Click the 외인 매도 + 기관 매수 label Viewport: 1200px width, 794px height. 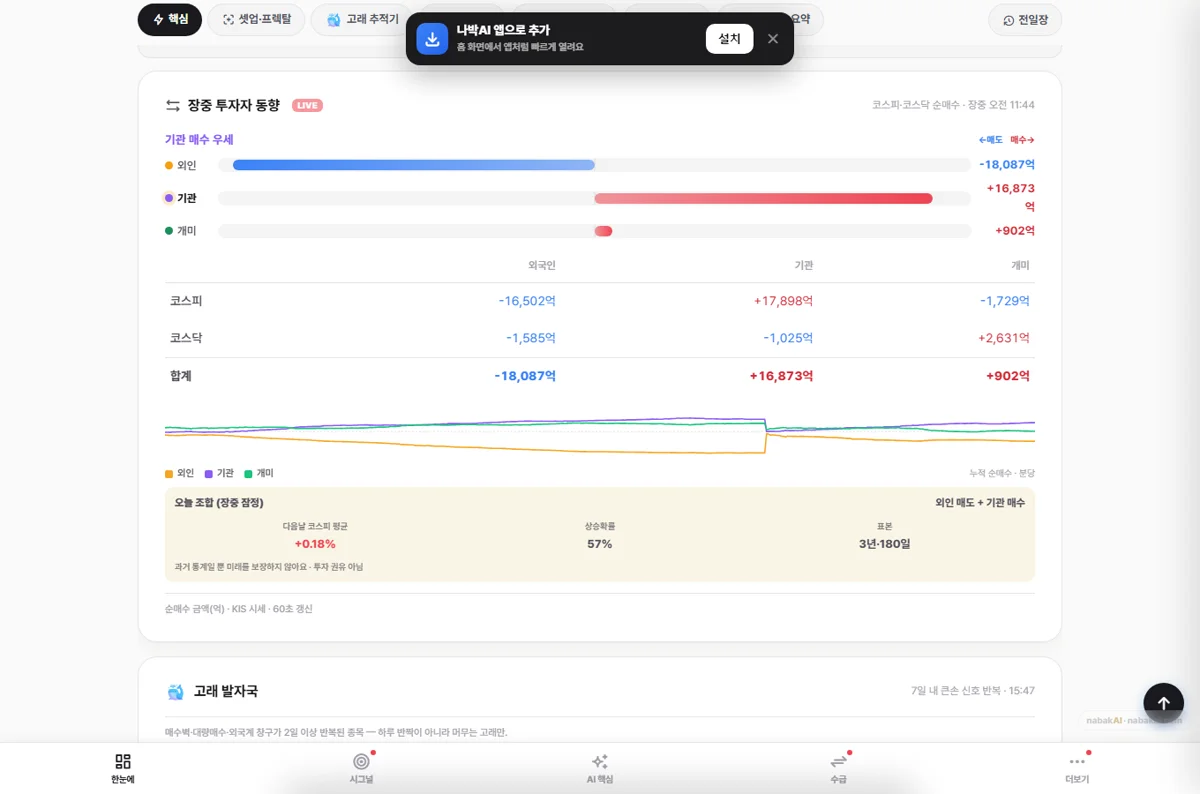point(980,503)
